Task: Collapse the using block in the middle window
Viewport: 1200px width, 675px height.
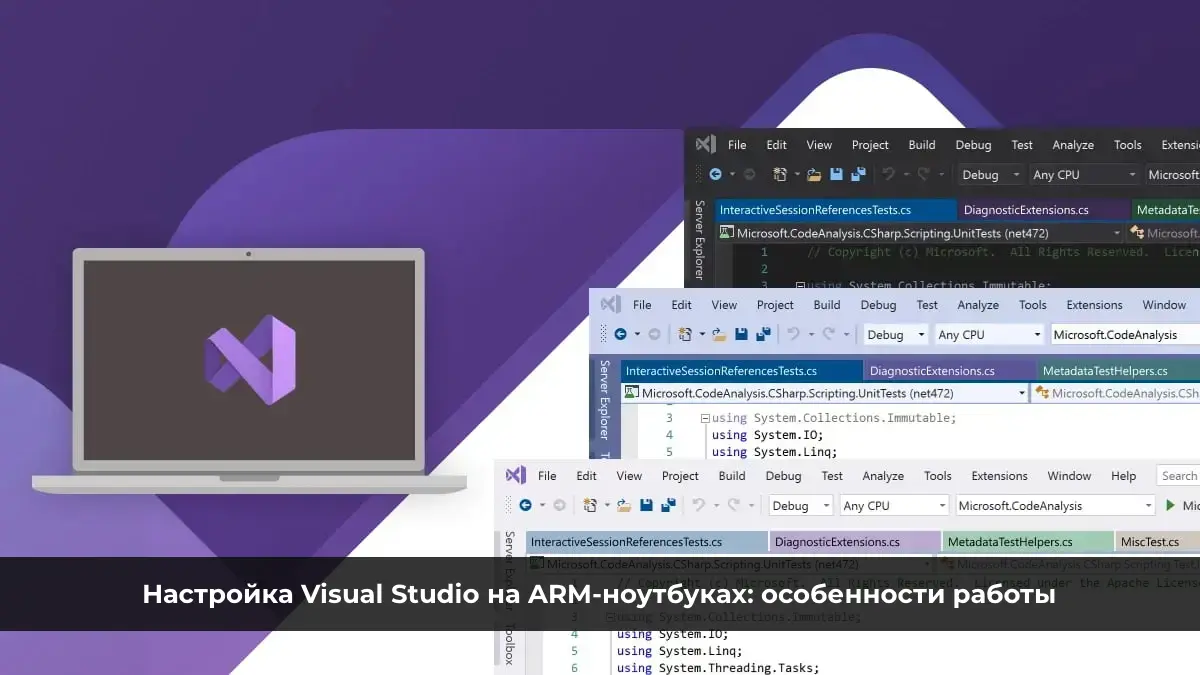Action: coord(705,418)
